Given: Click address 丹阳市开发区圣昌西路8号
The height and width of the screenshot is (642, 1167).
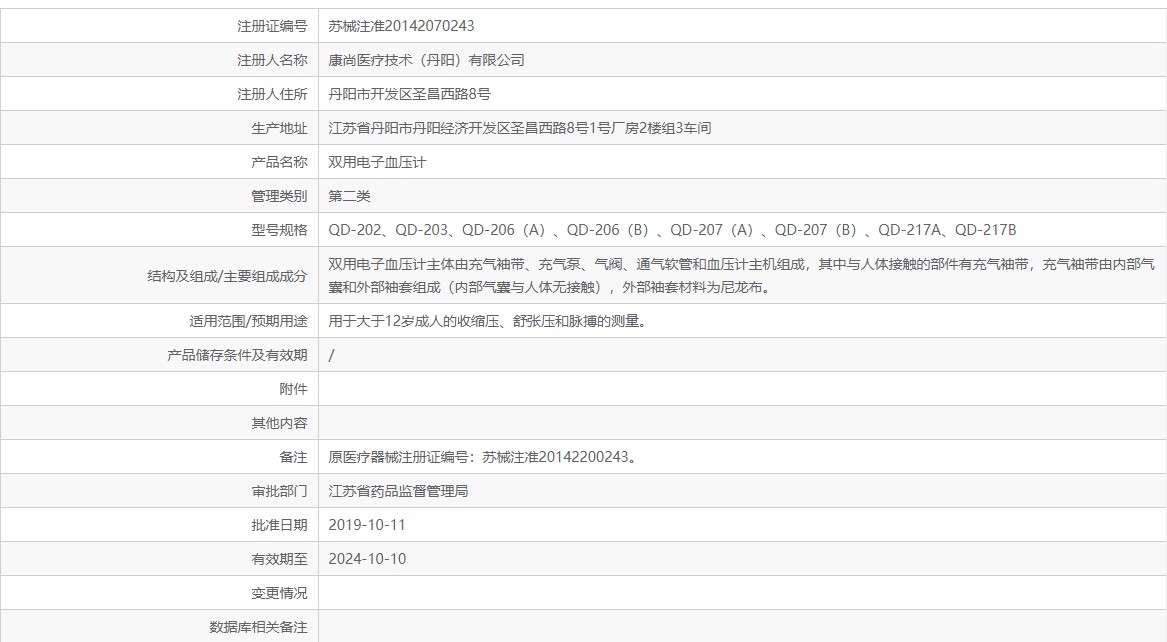Looking at the screenshot, I should 409,94.
